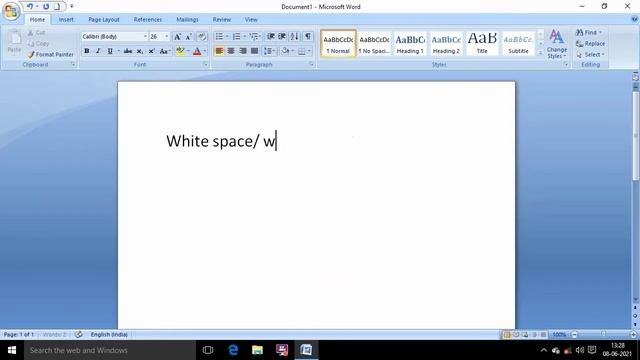Decrease paragraph indent
Screen dimensions: 640x360
click(x=271, y=37)
